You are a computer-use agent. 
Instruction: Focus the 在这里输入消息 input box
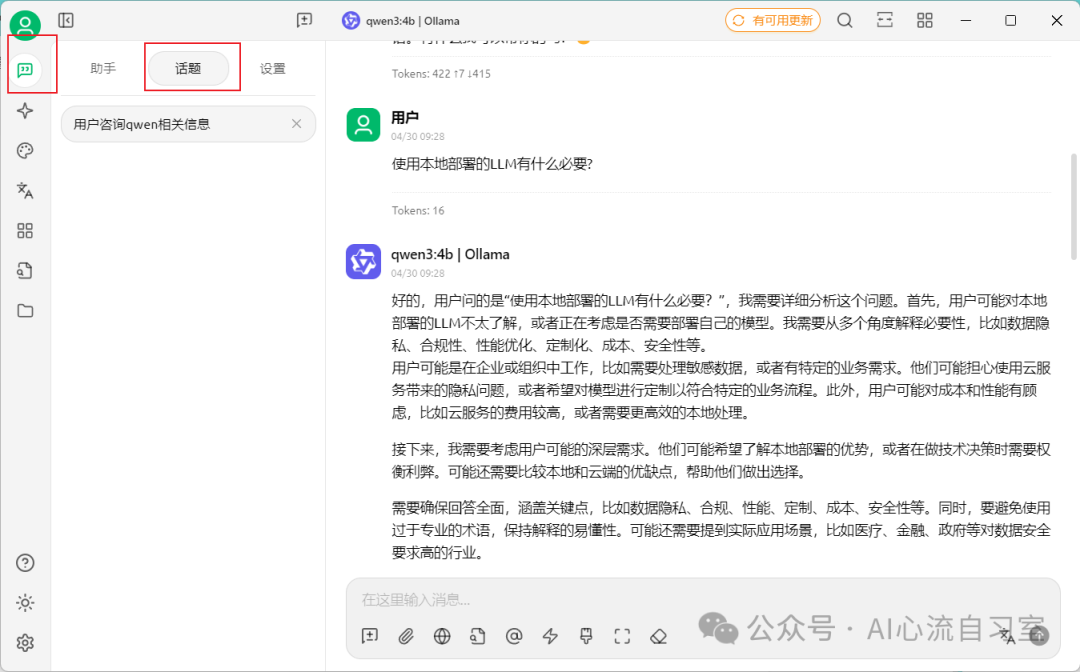pyautogui.click(x=703, y=600)
